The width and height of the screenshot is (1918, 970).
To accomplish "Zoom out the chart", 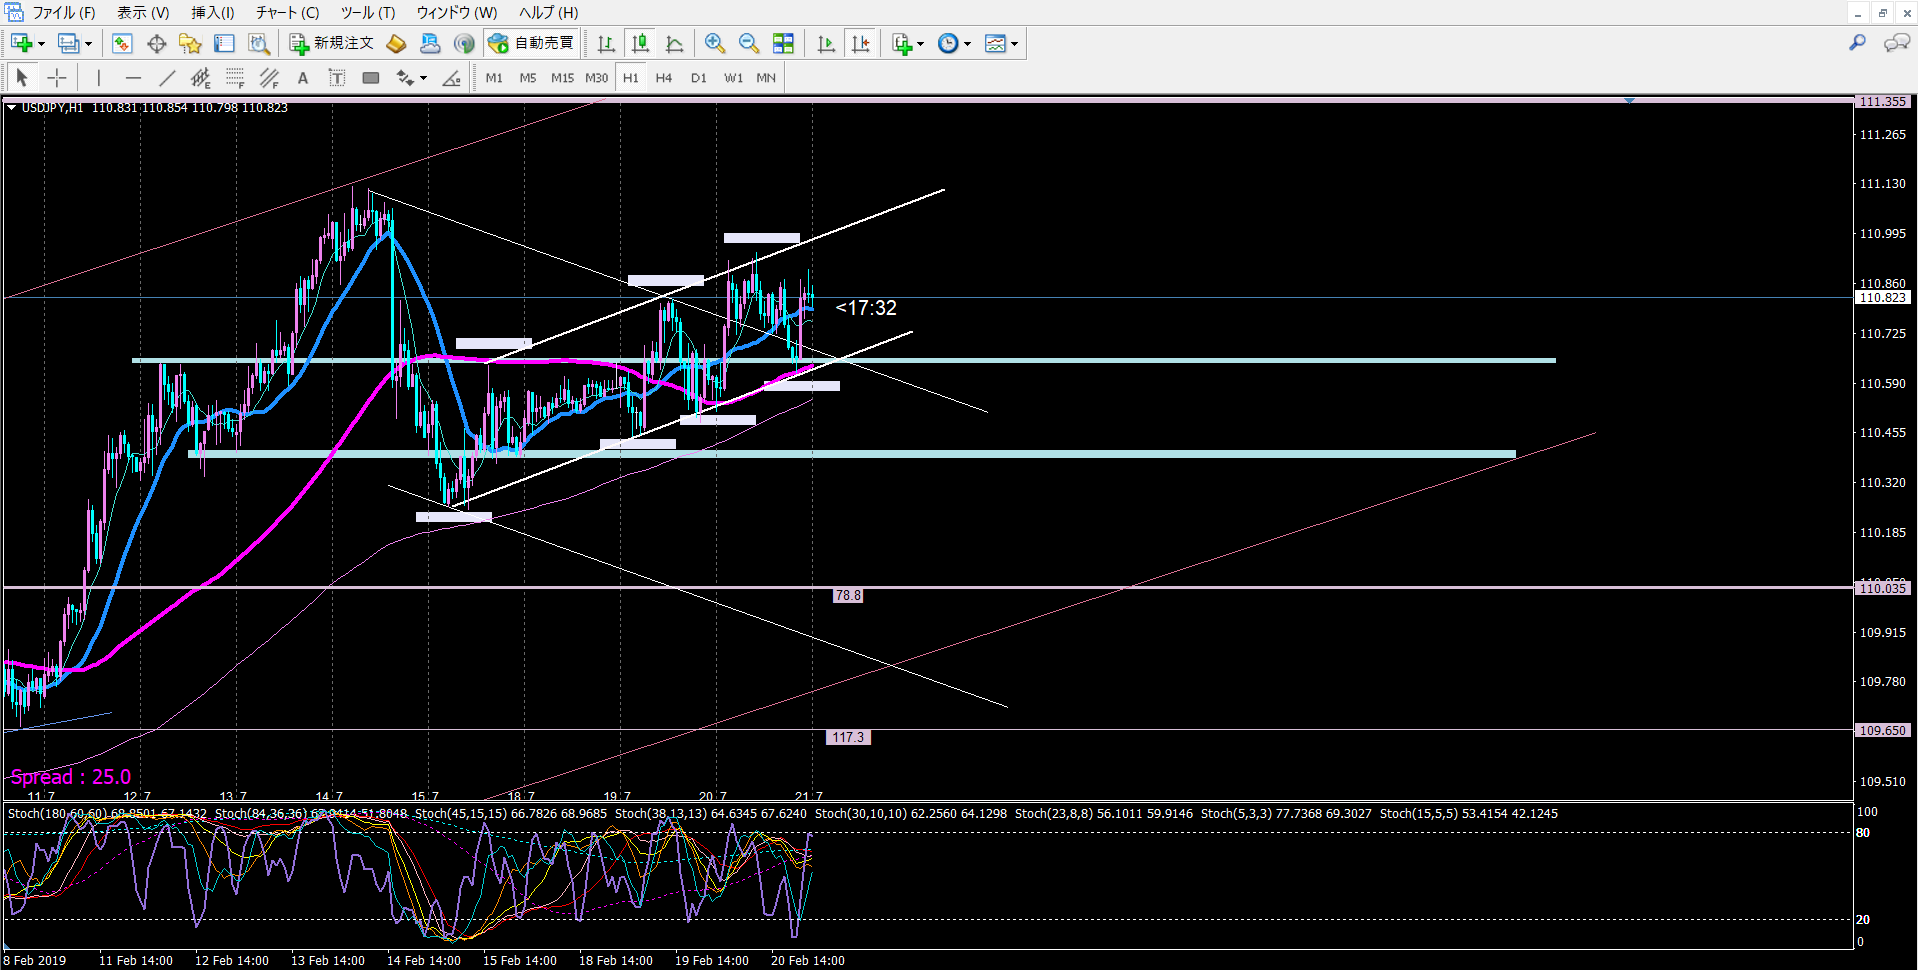I will [x=748, y=43].
